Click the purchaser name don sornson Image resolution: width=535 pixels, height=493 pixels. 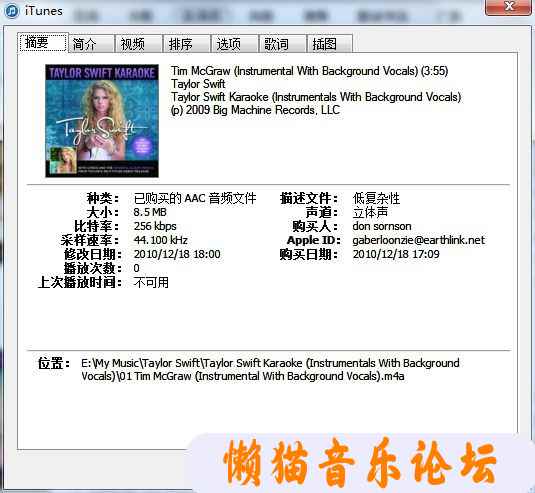pos(382,226)
